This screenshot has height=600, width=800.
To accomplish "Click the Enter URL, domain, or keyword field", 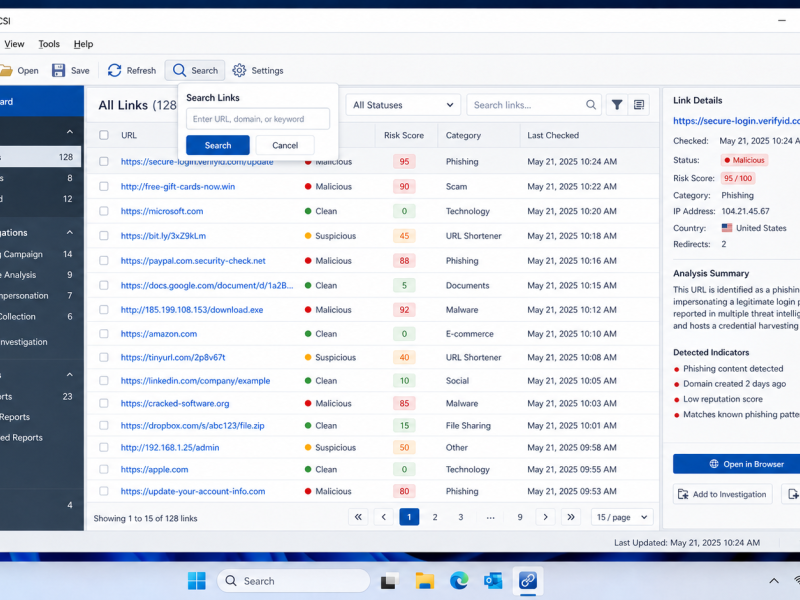I will (258, 119).
